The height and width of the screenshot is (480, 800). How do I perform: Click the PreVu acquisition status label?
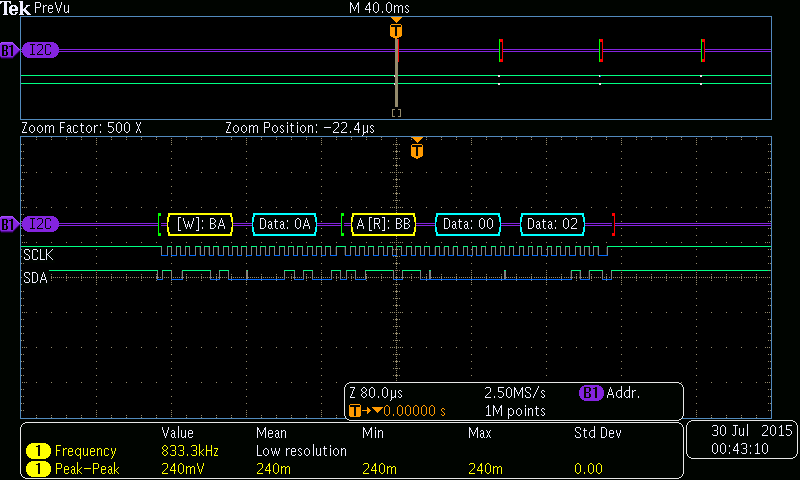[x=52, y=8]
